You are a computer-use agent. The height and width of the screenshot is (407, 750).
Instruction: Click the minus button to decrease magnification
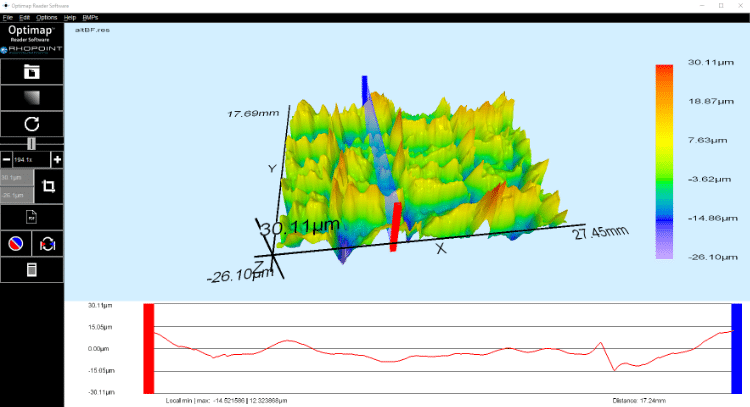[7, 160]
